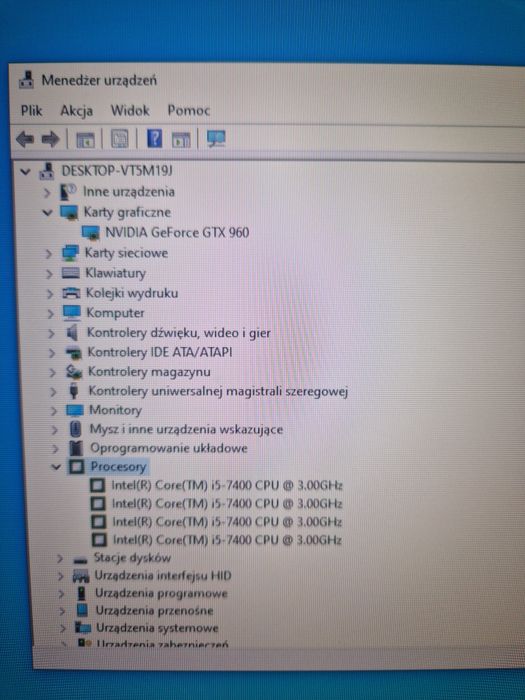Expand Kontrolery uniwersalnej magistrali szeregowej
The image size is (525, 700).
pos(53,392)
